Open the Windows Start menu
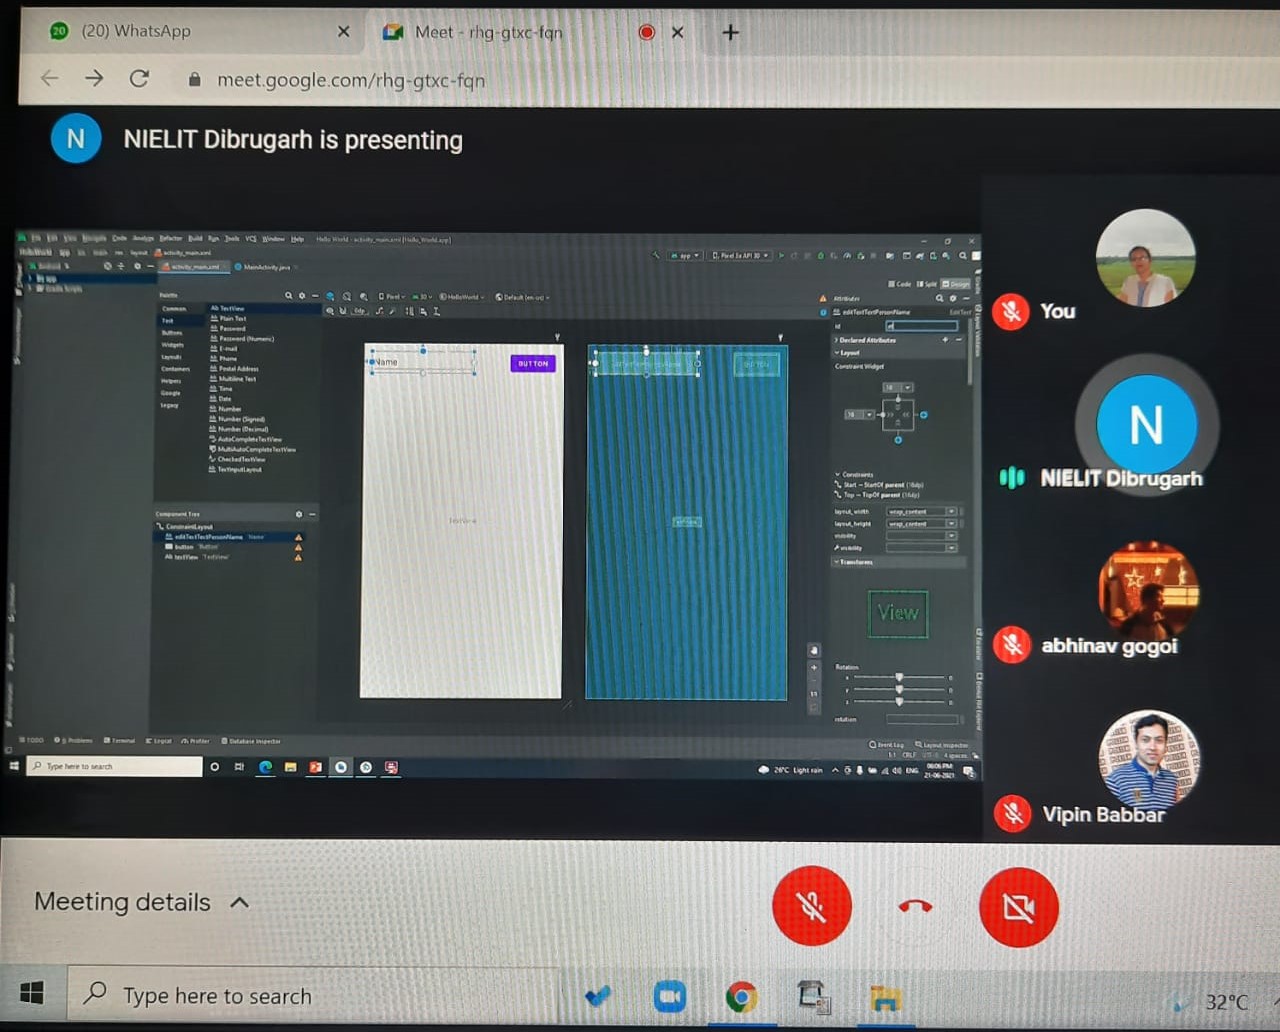The image size is (1280, 1032). (x=32, y=994)
